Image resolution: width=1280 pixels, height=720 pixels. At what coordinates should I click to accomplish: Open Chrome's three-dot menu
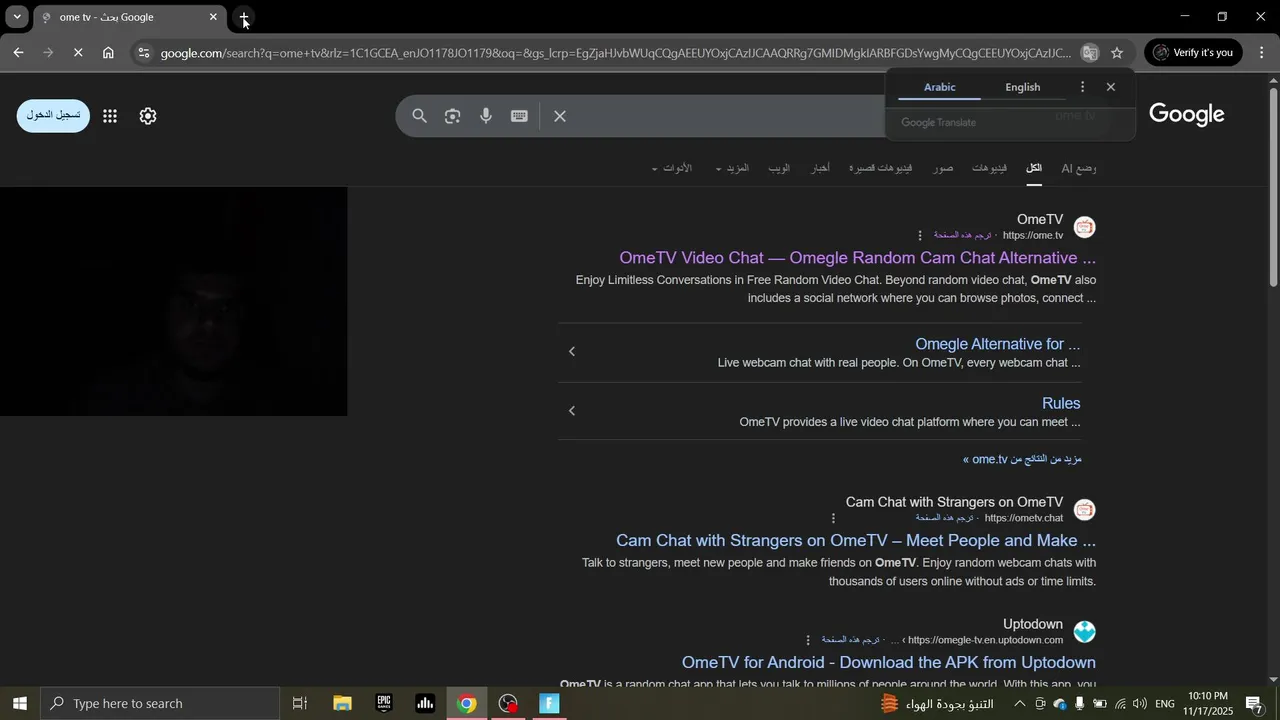point(1261,53)
